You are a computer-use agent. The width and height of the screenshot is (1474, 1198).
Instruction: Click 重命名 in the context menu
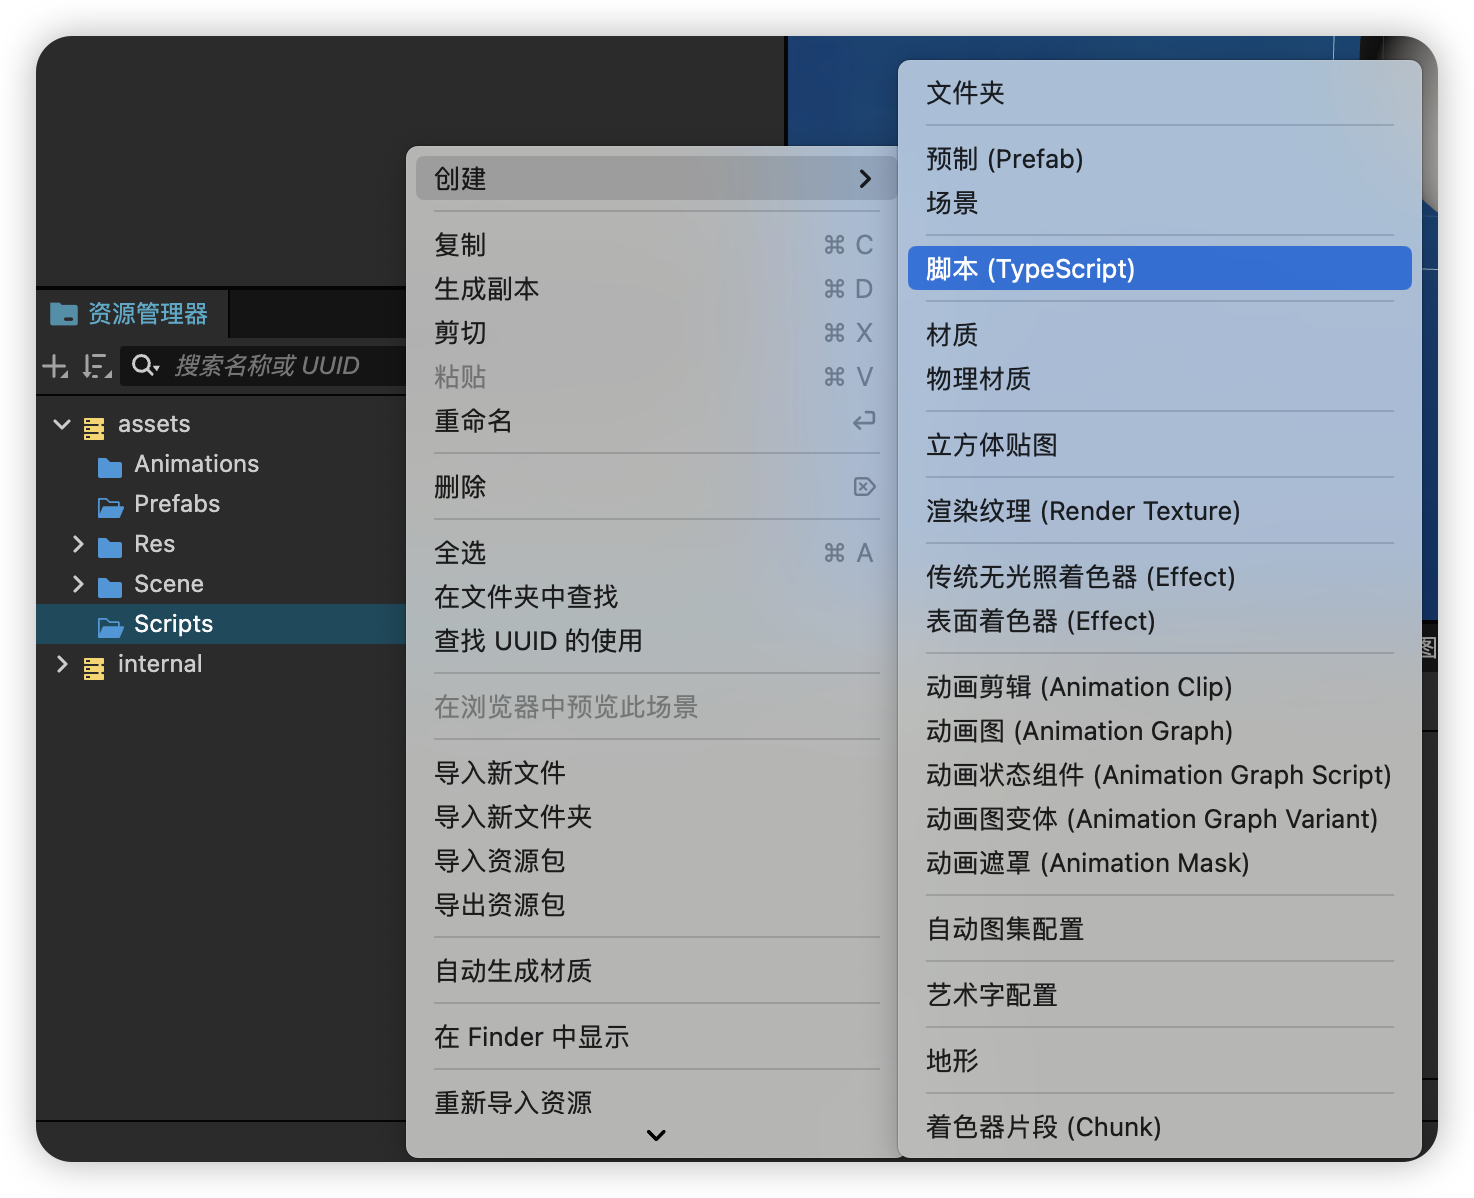474,421
